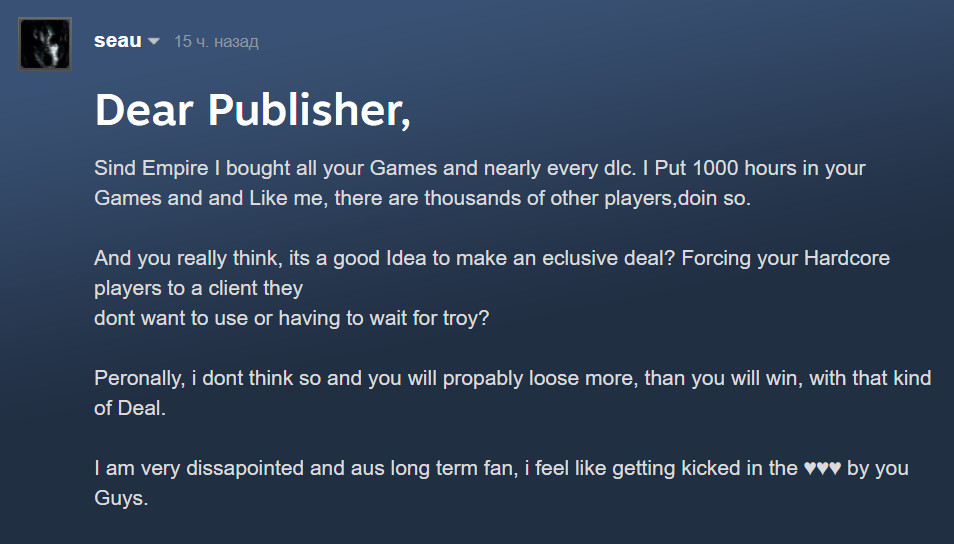Expand the dropdown arrow beside seau
Image resolution: width=954 pixels, height=544 pixels.
(x=154, y=41)
